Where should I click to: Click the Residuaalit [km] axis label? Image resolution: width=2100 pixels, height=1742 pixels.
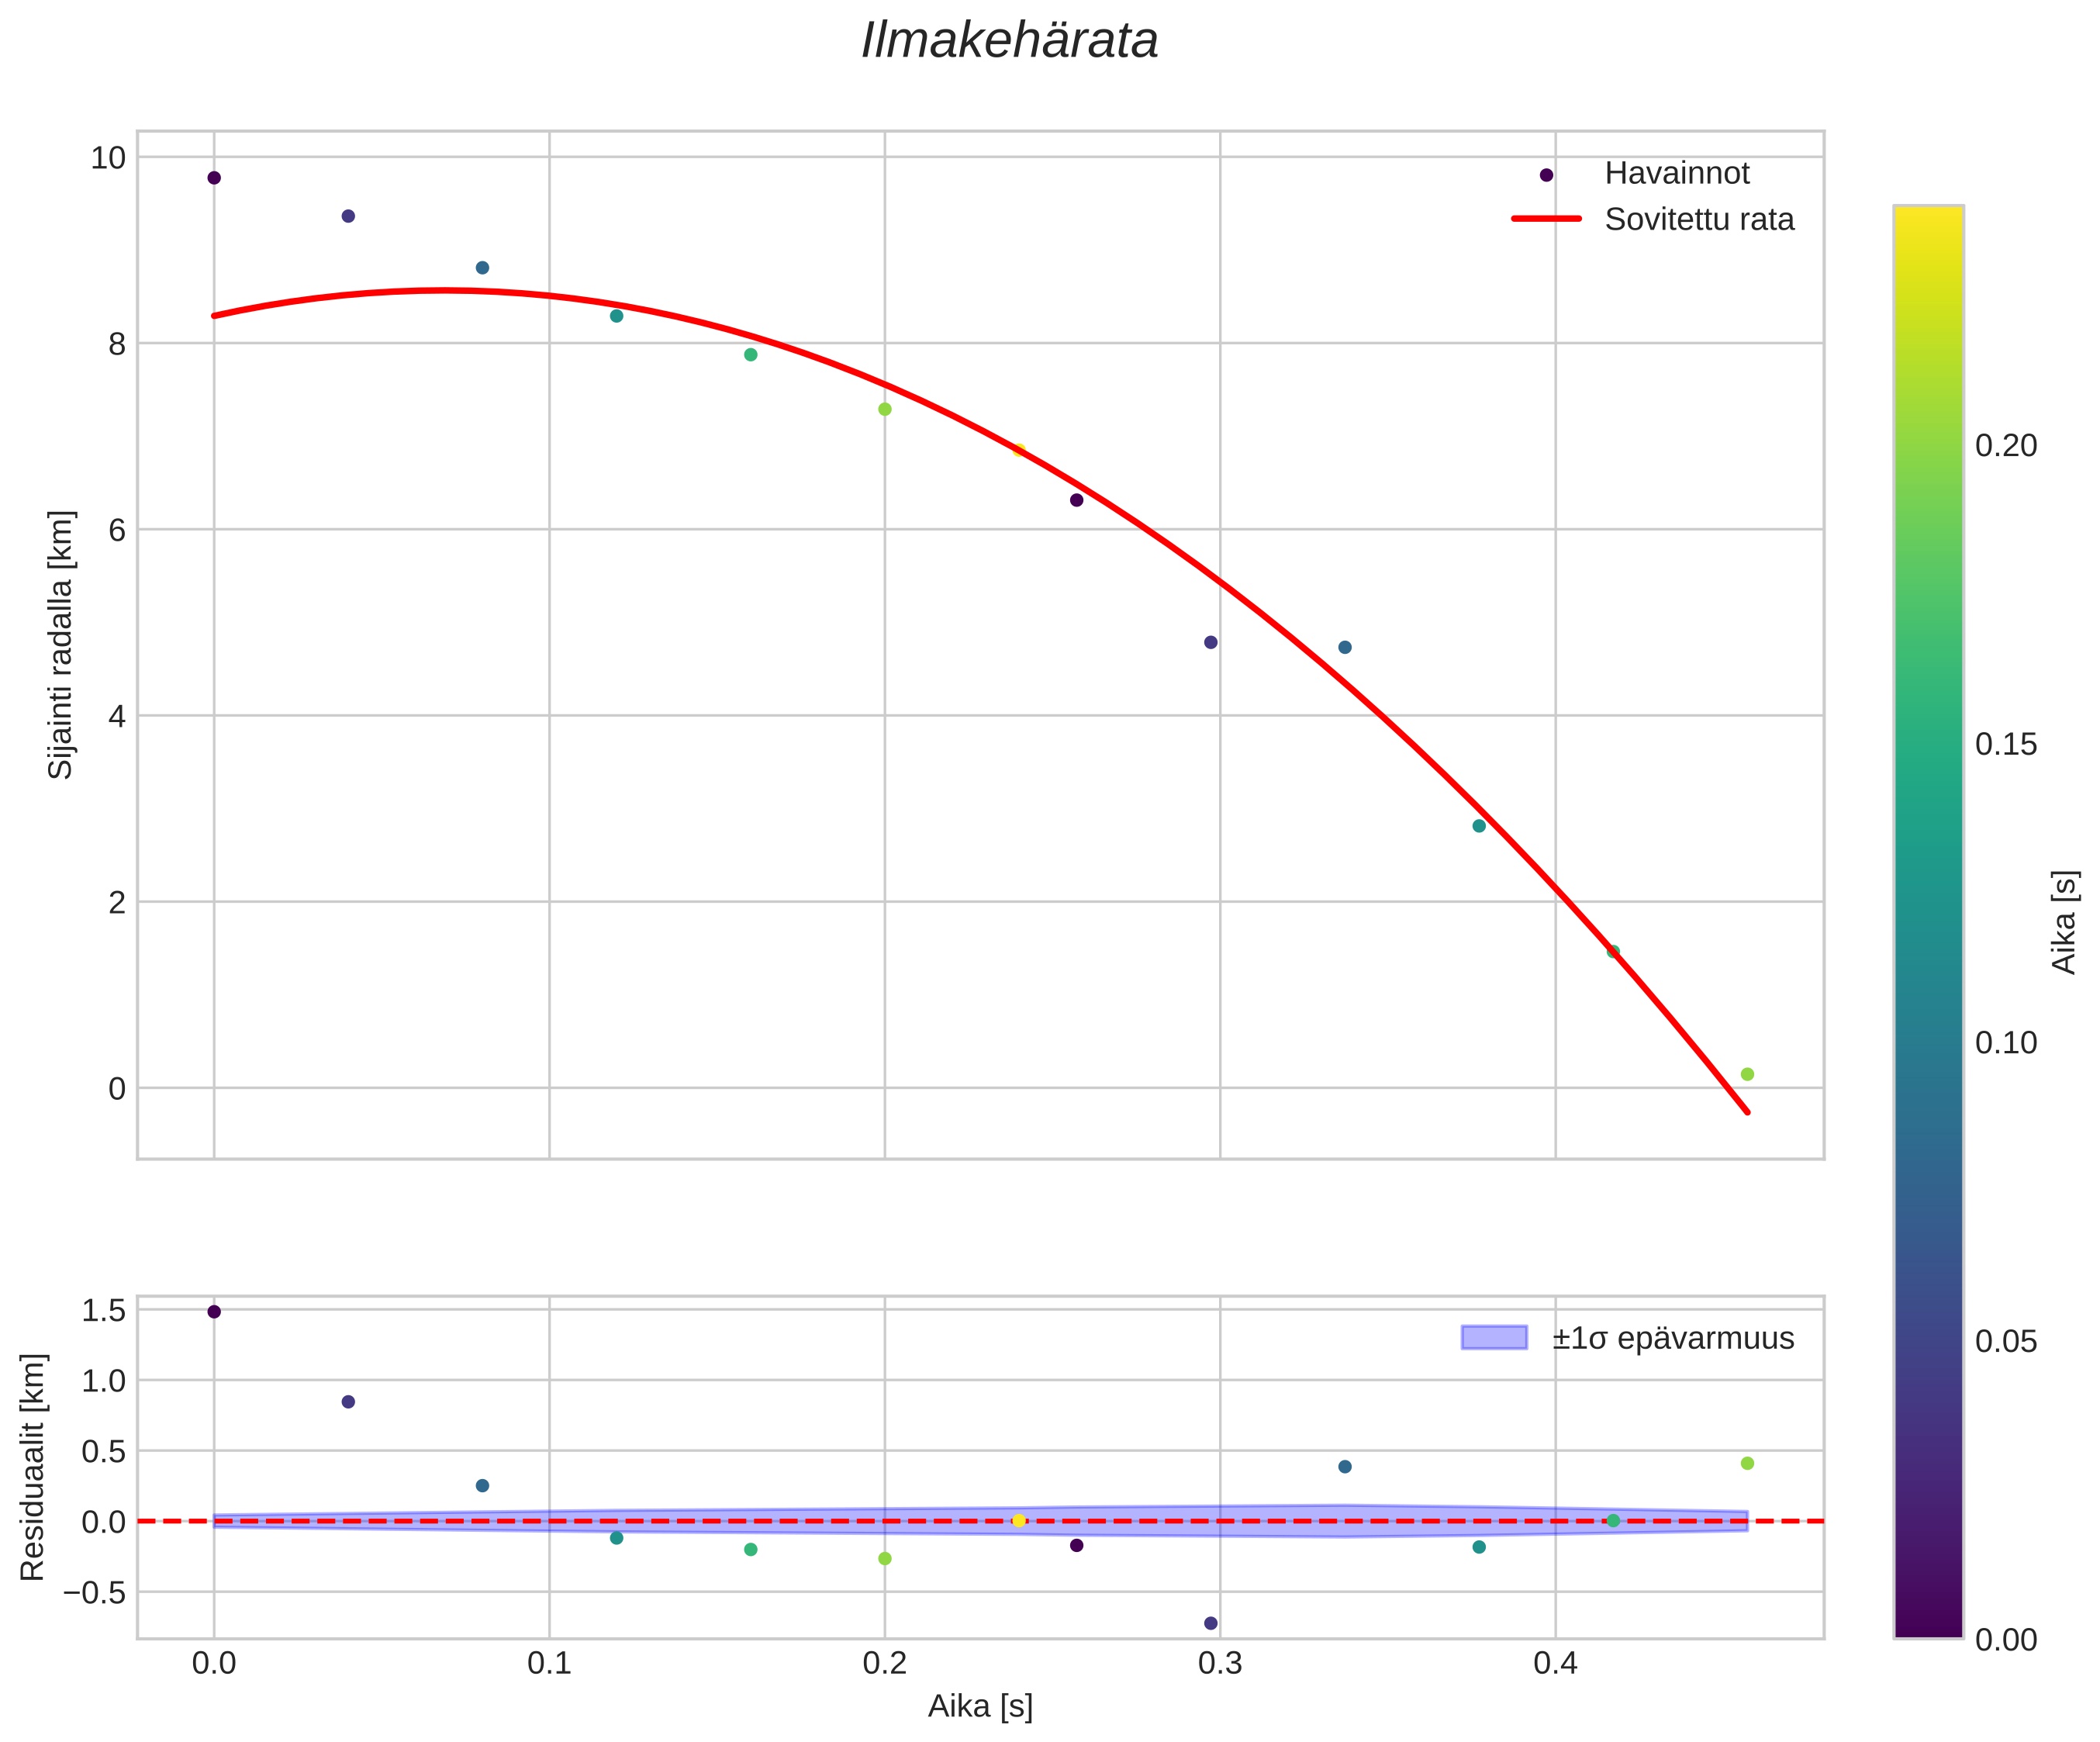(33, 1467)
